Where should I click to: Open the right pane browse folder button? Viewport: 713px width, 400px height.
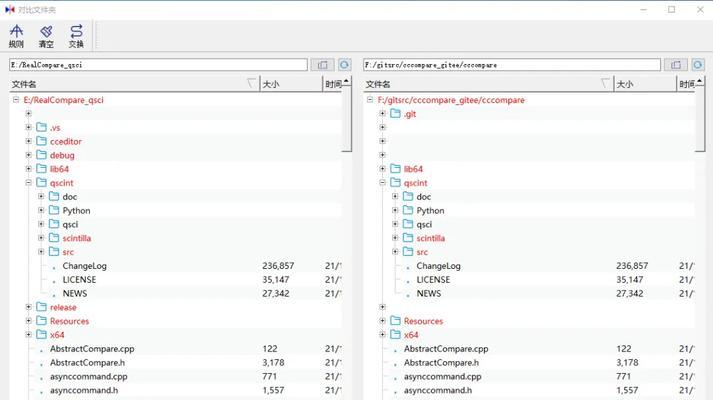tap(676, 65)
